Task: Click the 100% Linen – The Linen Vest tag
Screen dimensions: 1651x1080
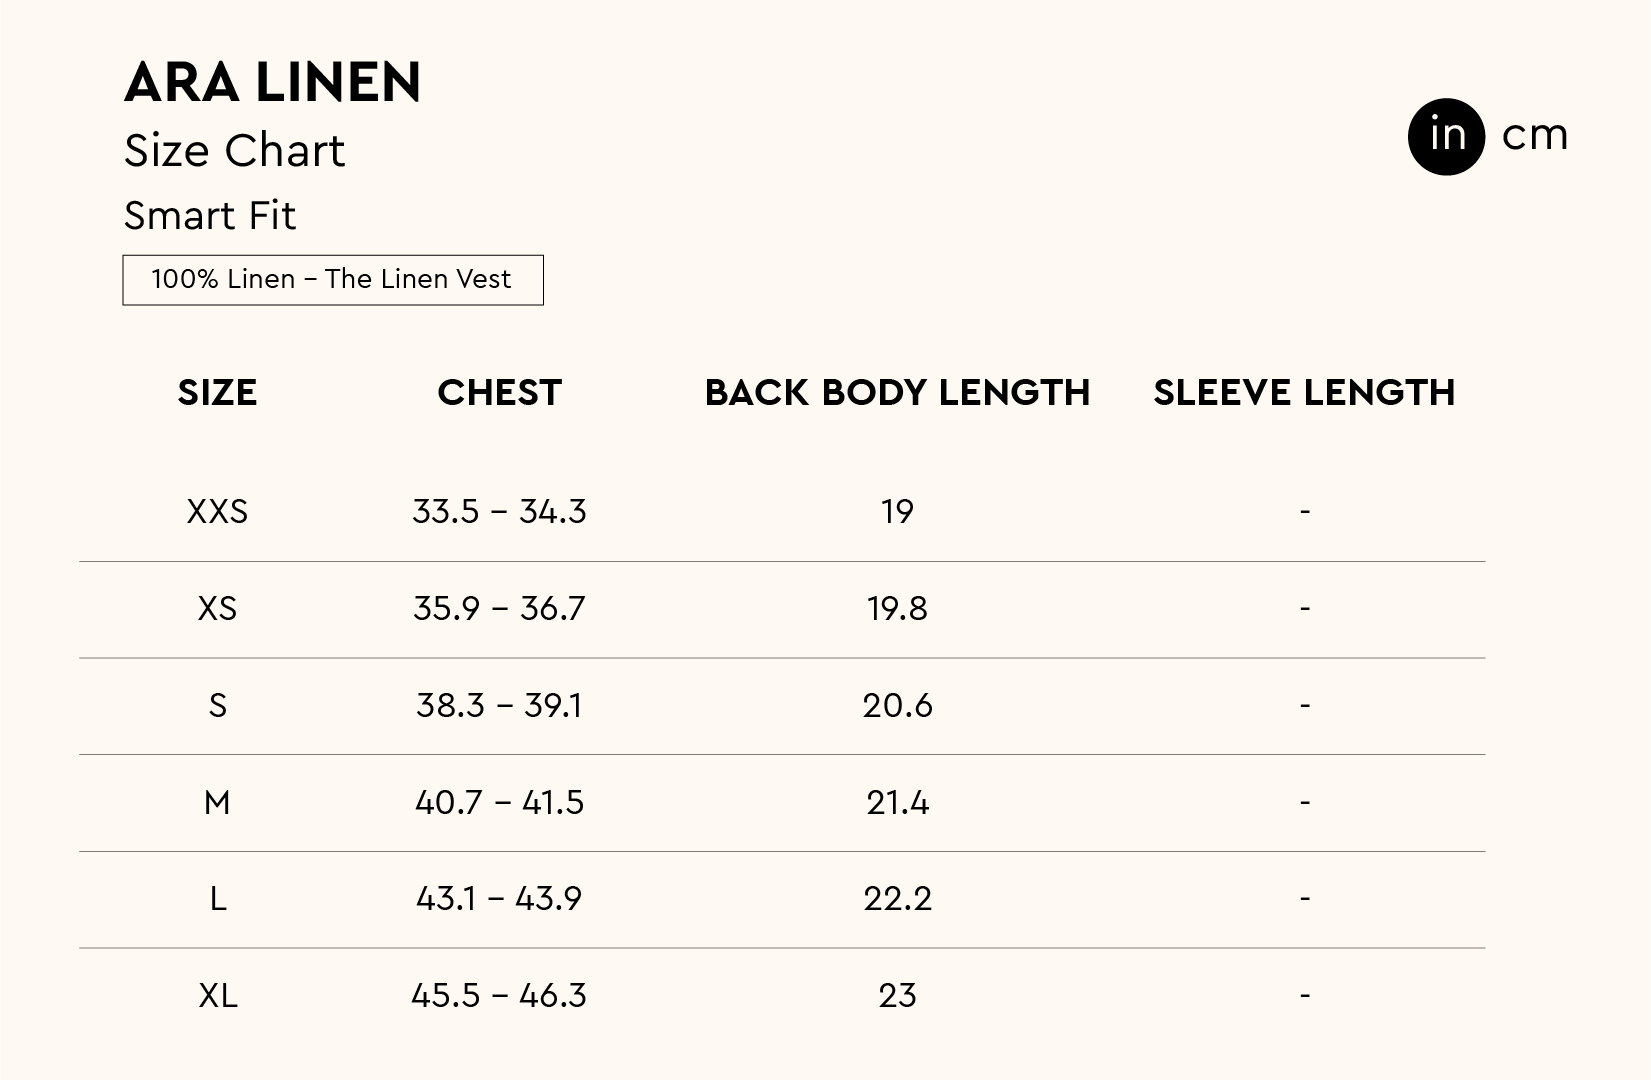Action: 332,279
